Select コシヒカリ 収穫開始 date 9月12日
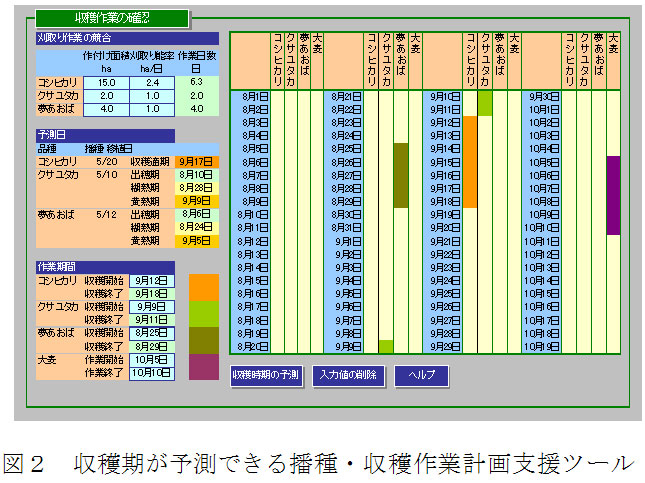This screenshot has width=645, height=483. coord(152,281)
